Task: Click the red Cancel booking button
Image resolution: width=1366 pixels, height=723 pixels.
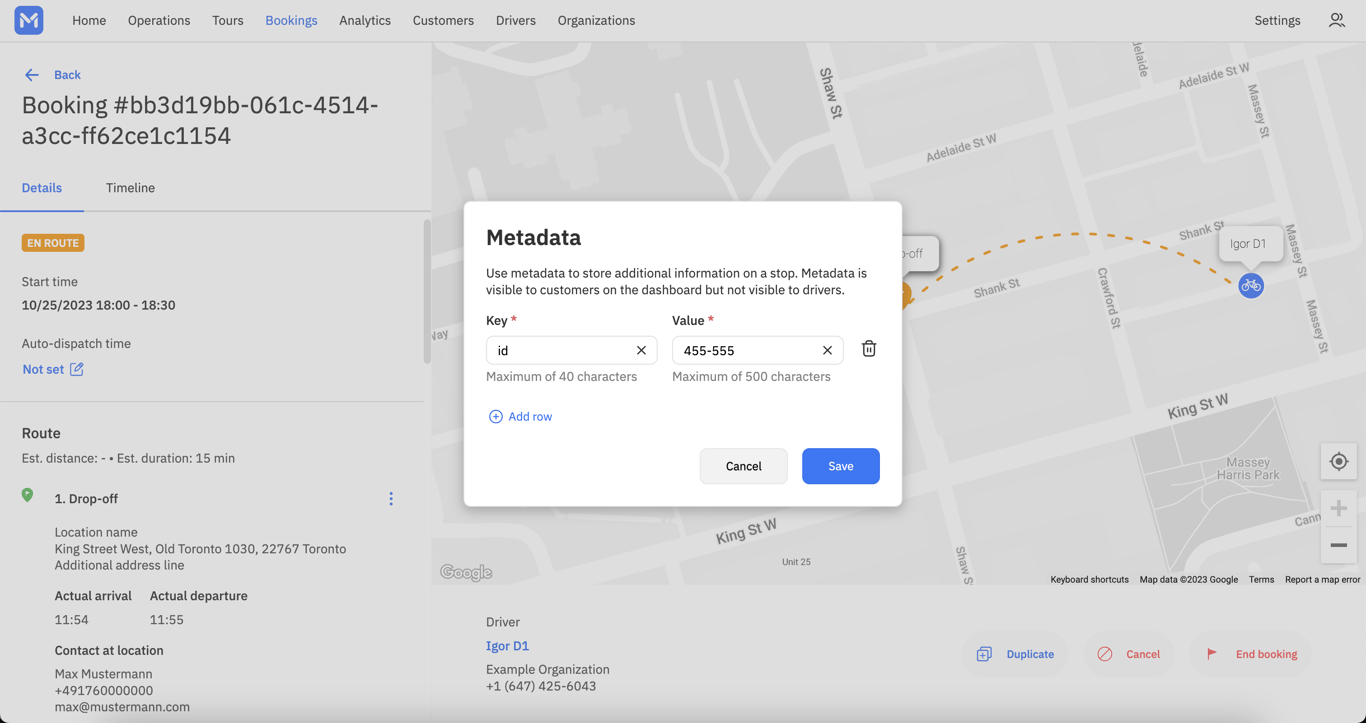Action: pyautogui.click(x=1129, y=654)
